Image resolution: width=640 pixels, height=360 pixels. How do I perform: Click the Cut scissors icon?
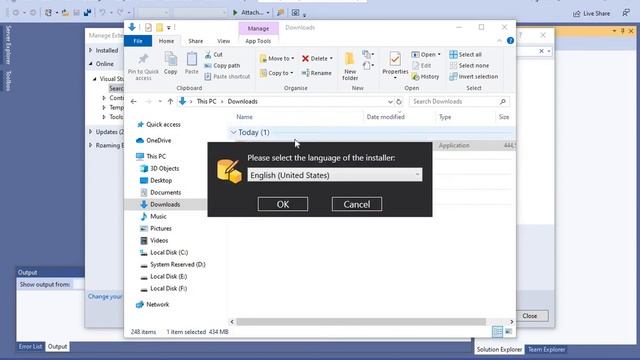click(208, 54)
